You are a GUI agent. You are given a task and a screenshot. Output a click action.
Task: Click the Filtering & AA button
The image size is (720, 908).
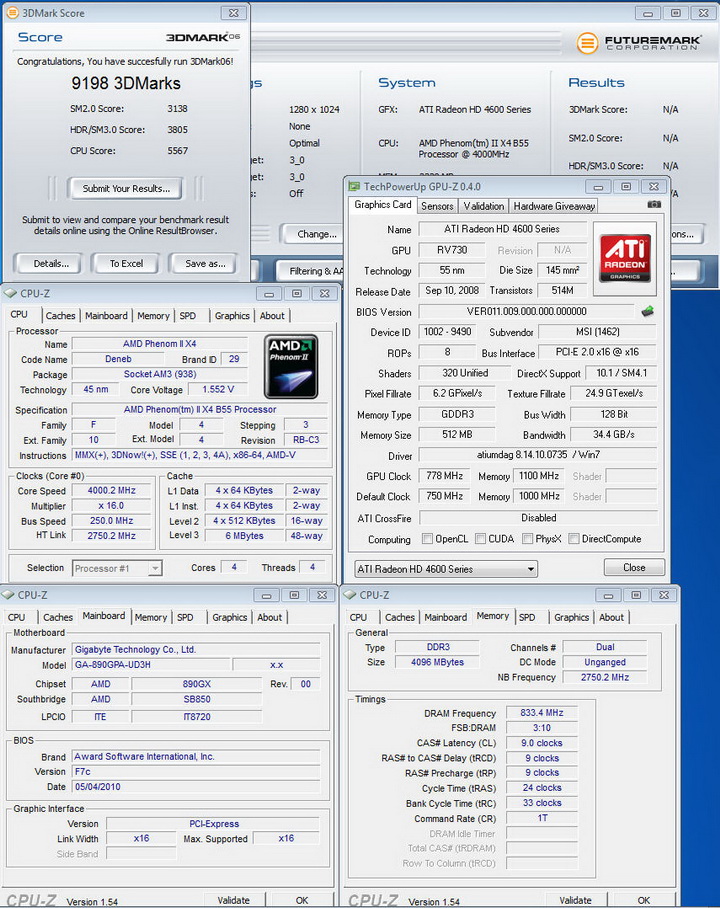tap(308, 270)
